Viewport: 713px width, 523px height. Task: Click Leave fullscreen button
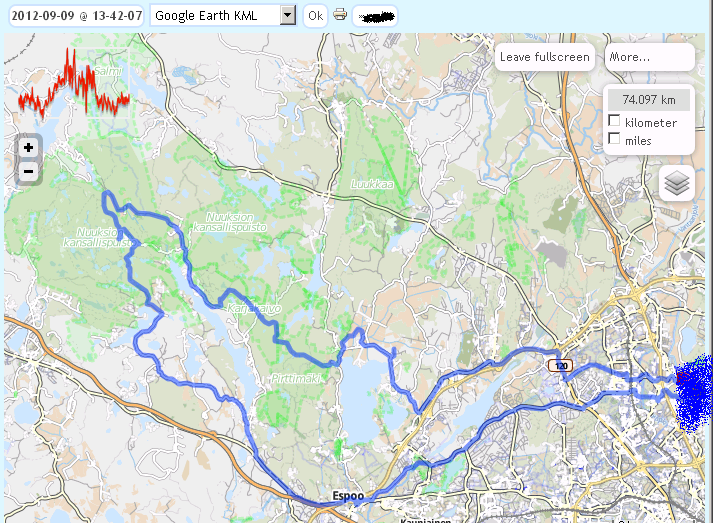[x=545, y=57]
